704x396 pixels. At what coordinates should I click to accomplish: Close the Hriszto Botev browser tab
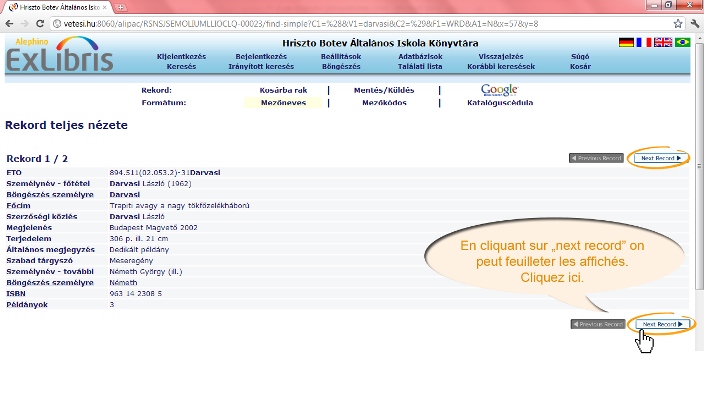click(x=105, y=7)
